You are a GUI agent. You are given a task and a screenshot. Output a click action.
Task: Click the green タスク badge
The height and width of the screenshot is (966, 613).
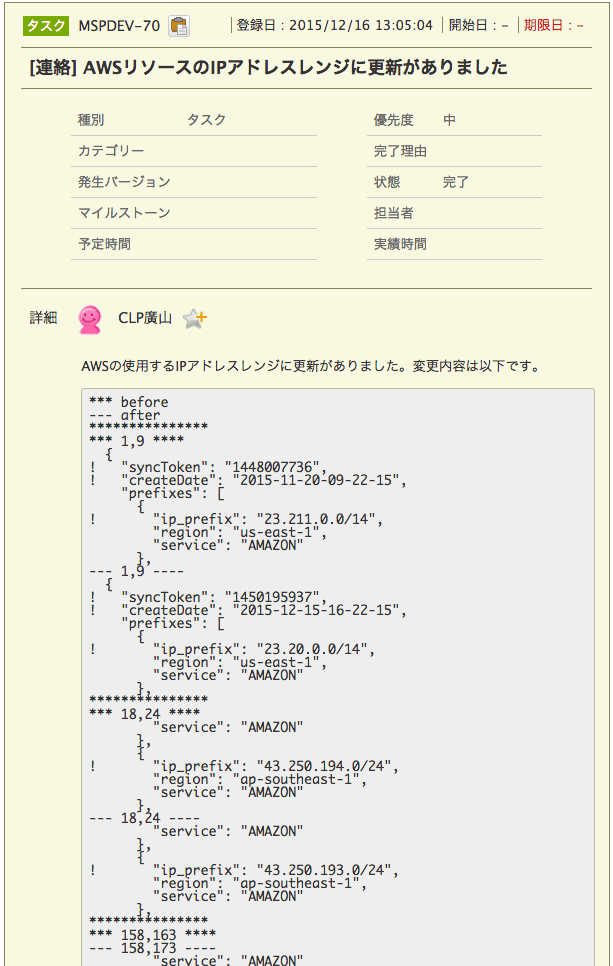point(46,26)
